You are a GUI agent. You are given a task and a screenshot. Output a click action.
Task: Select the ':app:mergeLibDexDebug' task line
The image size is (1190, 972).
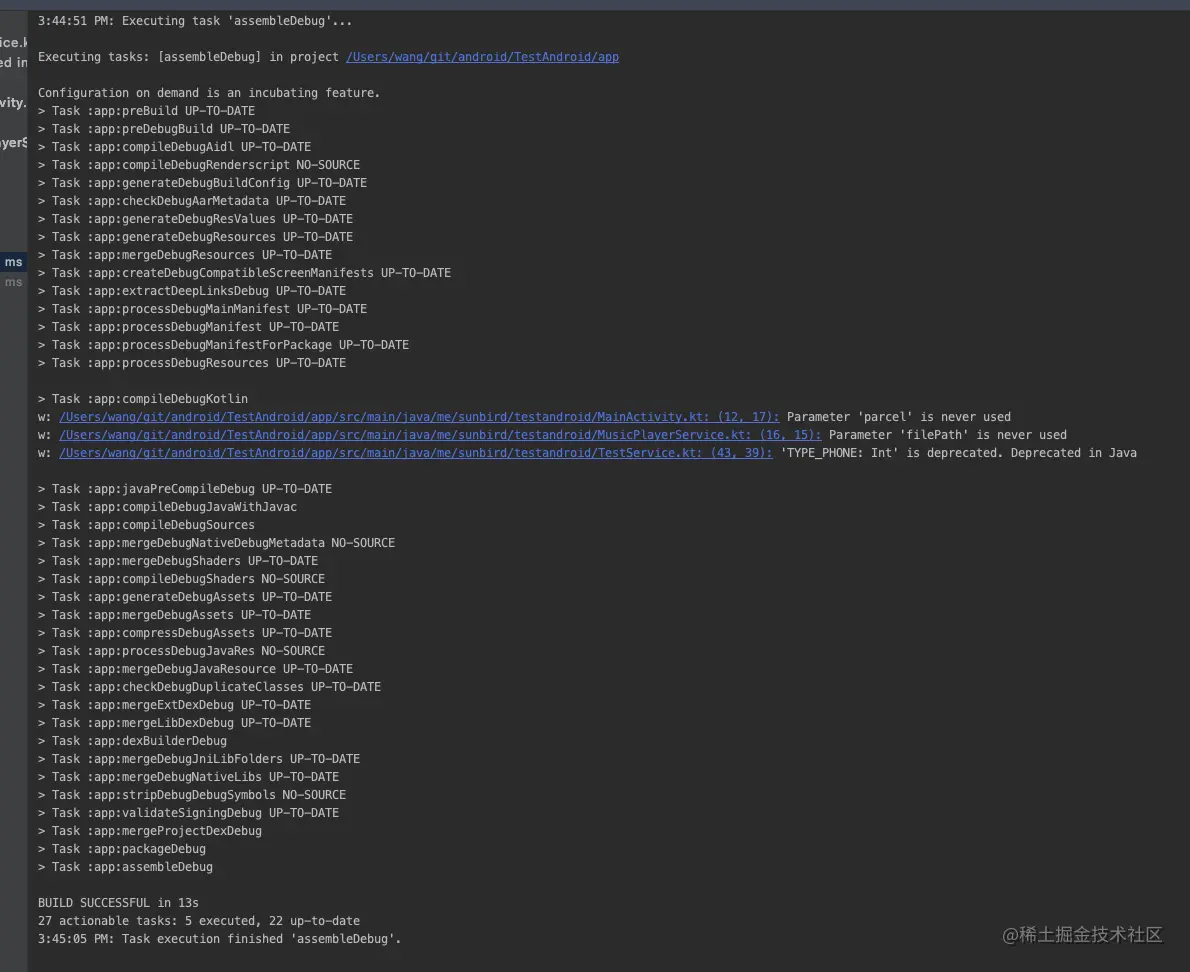(x=175, y=724)
